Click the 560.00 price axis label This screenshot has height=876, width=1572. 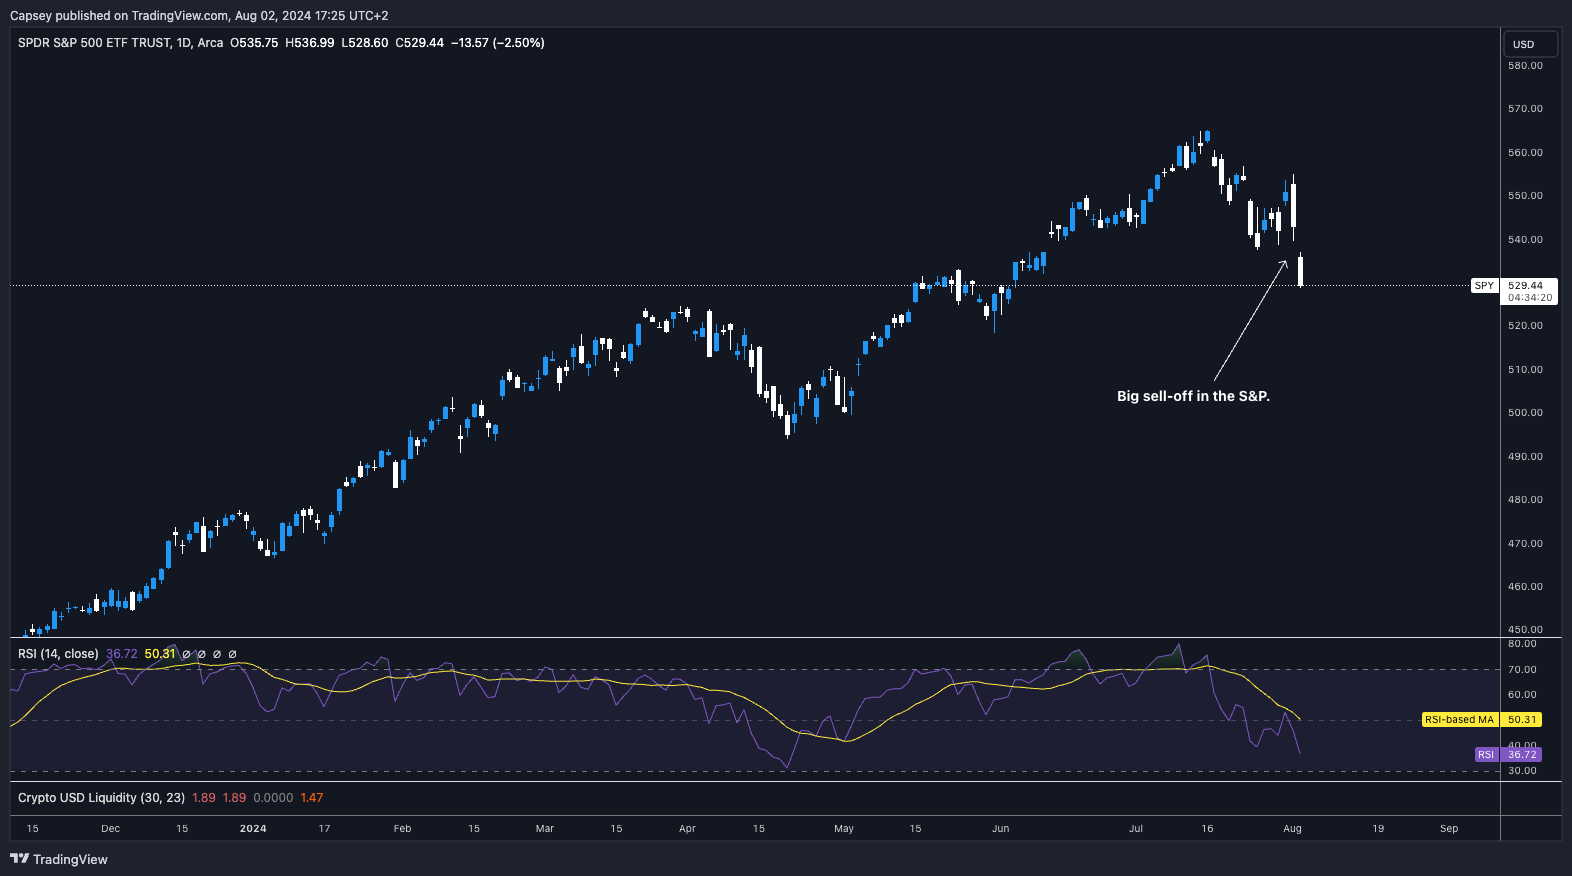click(x=1525, y=153)
